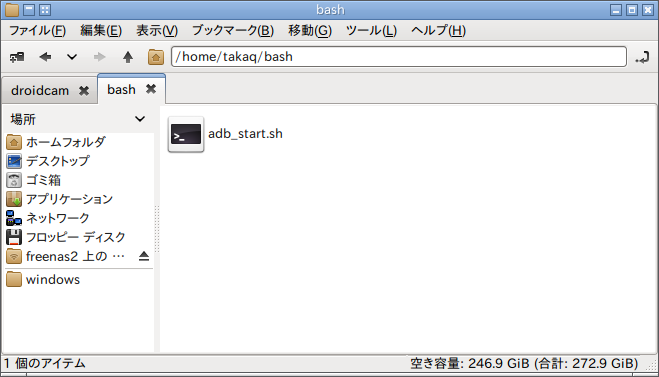Close the droidcam tab
The width and height of the screenshot is (659, 377).
click(x=84, y=90)
